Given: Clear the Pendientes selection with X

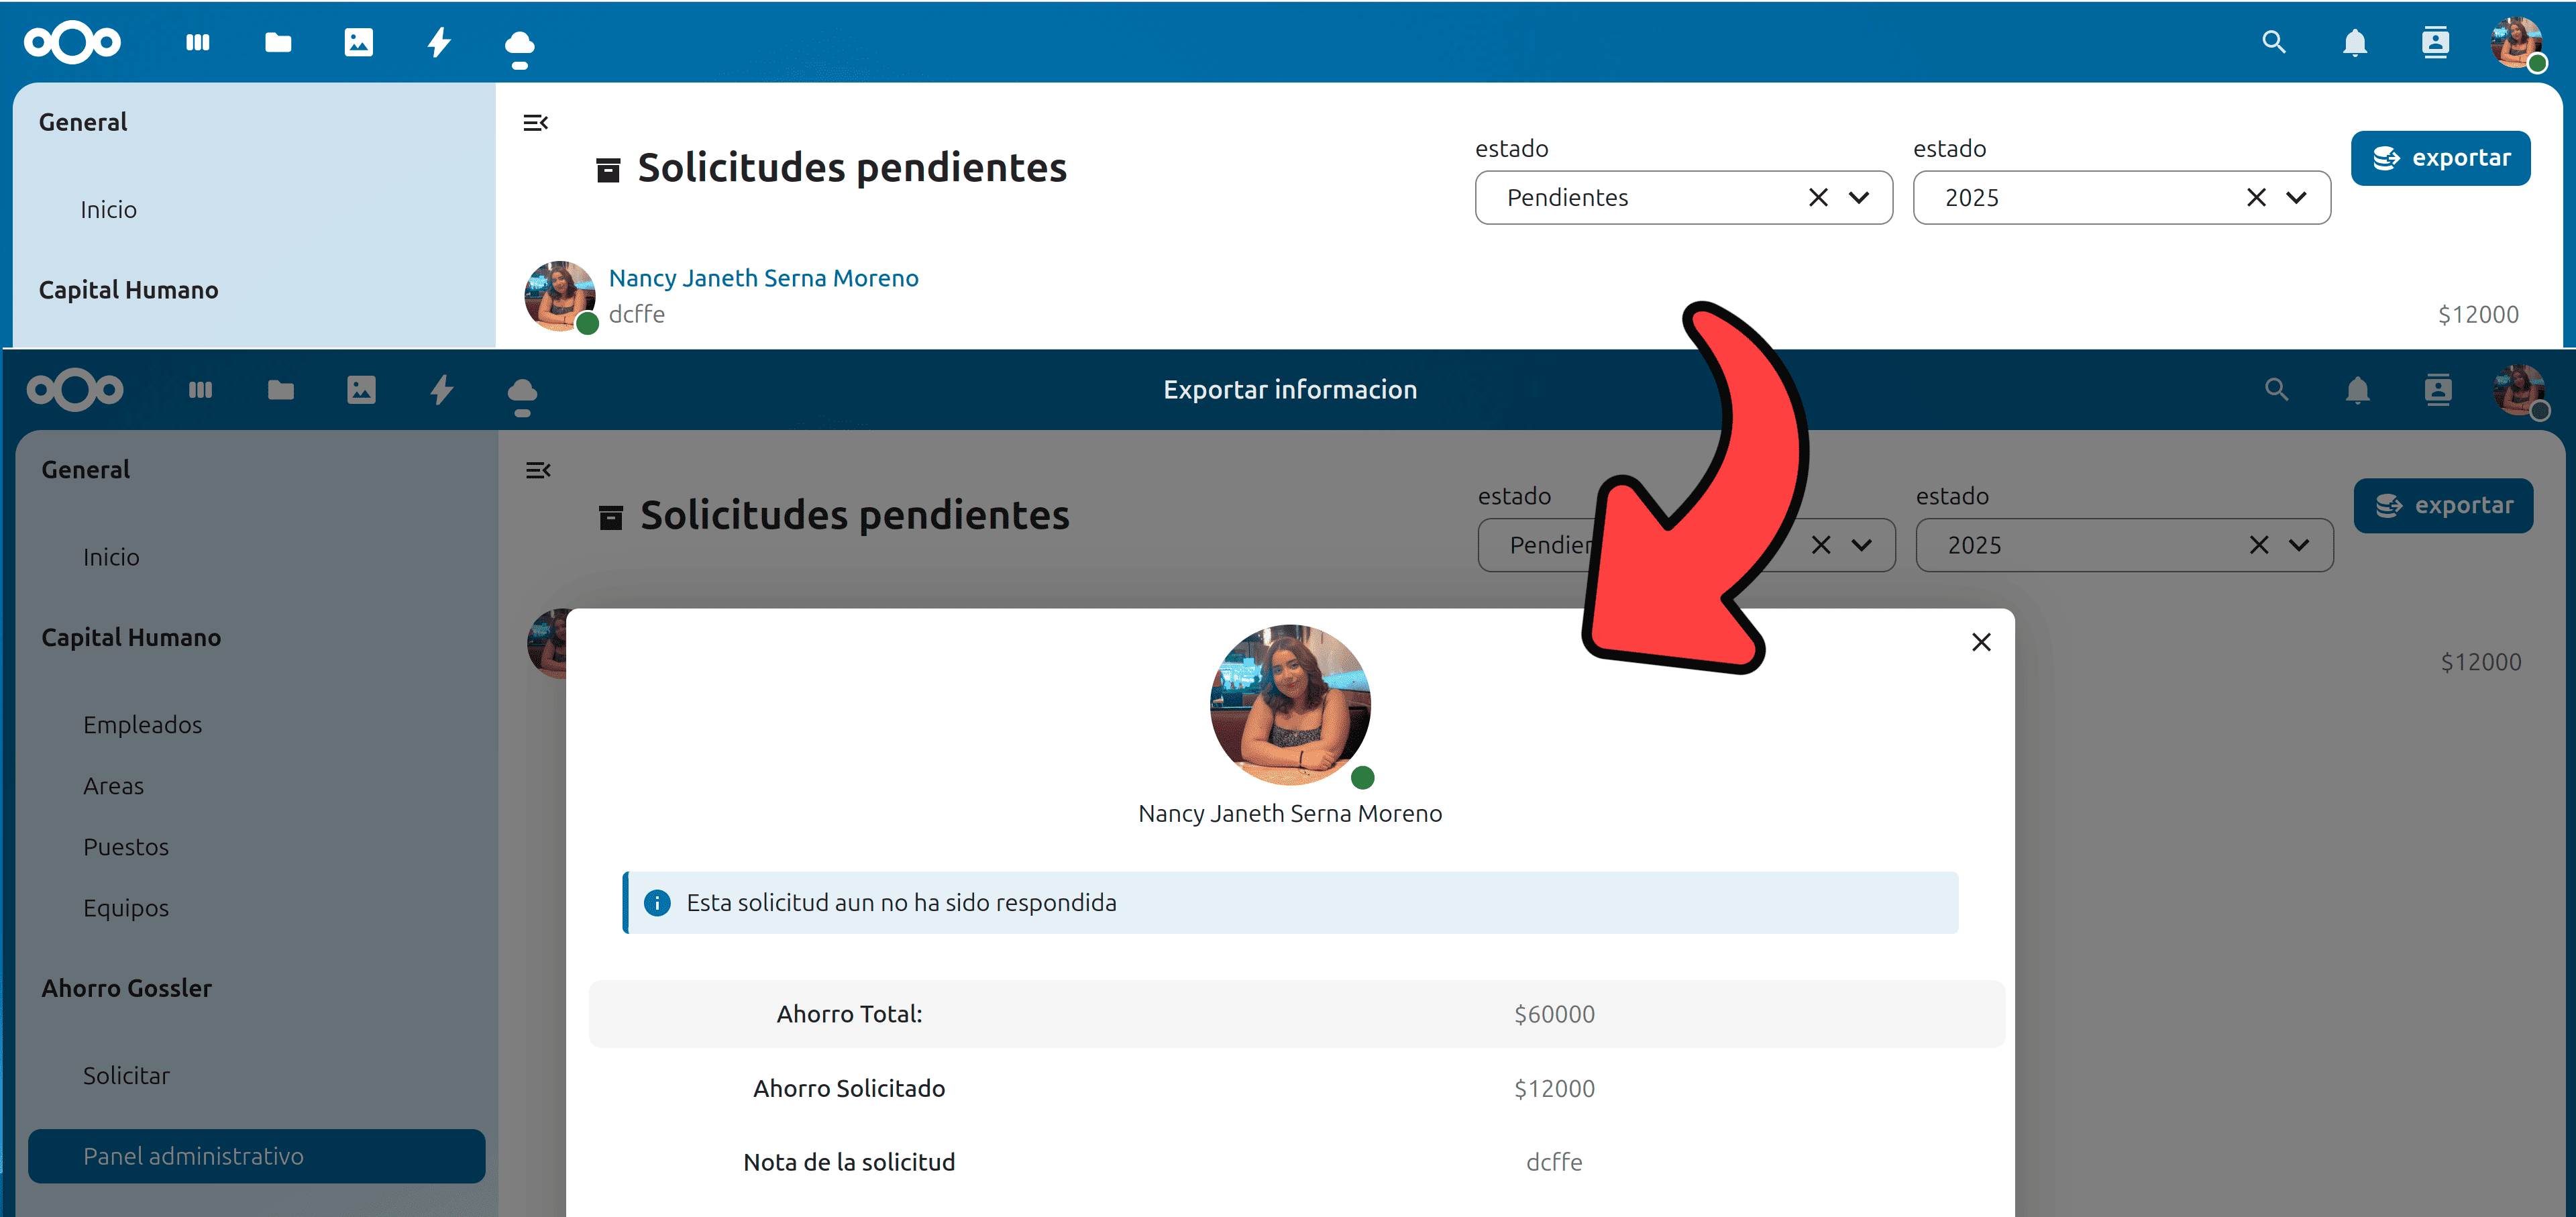Looking at the screenshot, I should [x=1818, y=197].
